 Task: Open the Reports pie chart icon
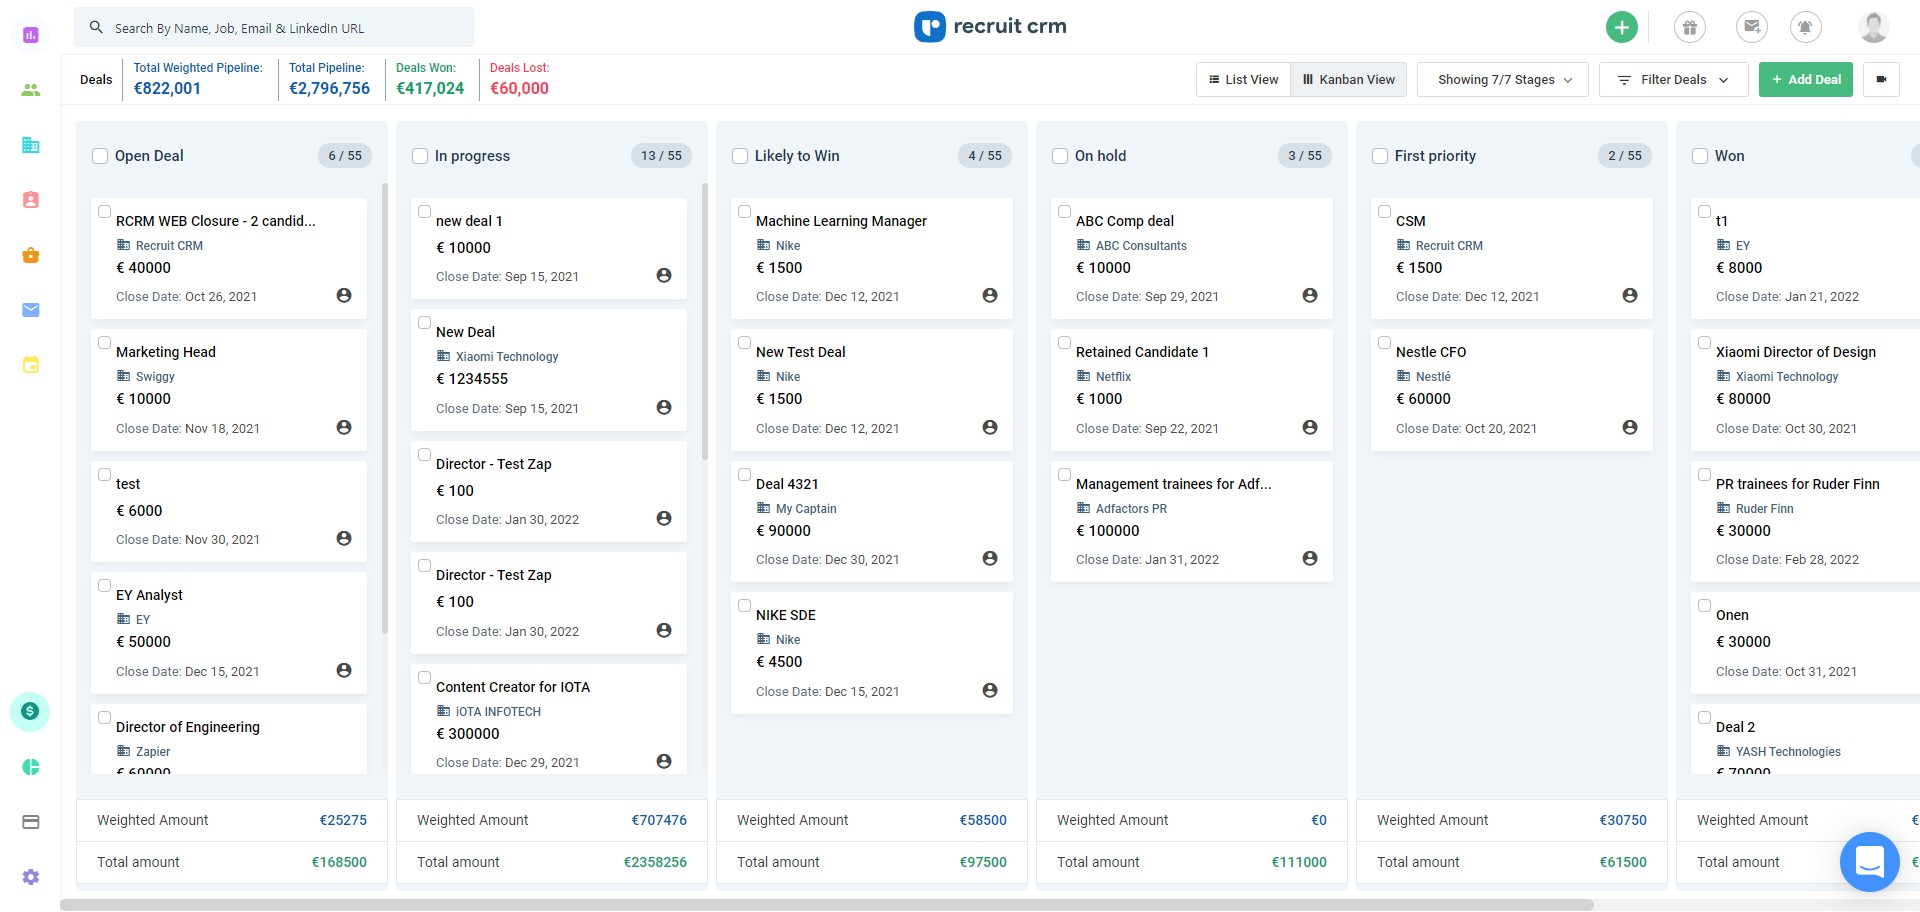pos(31,767)
